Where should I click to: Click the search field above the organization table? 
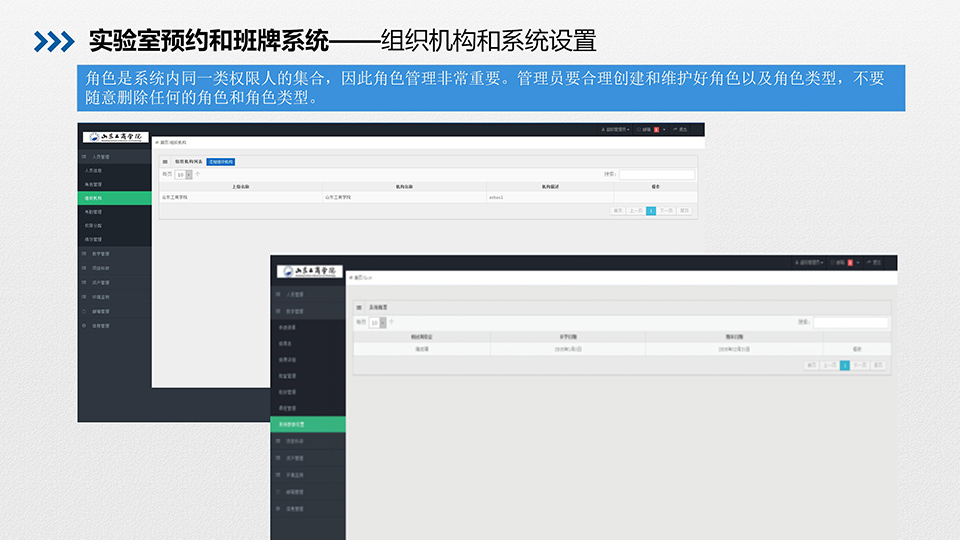tap(656, 174)
